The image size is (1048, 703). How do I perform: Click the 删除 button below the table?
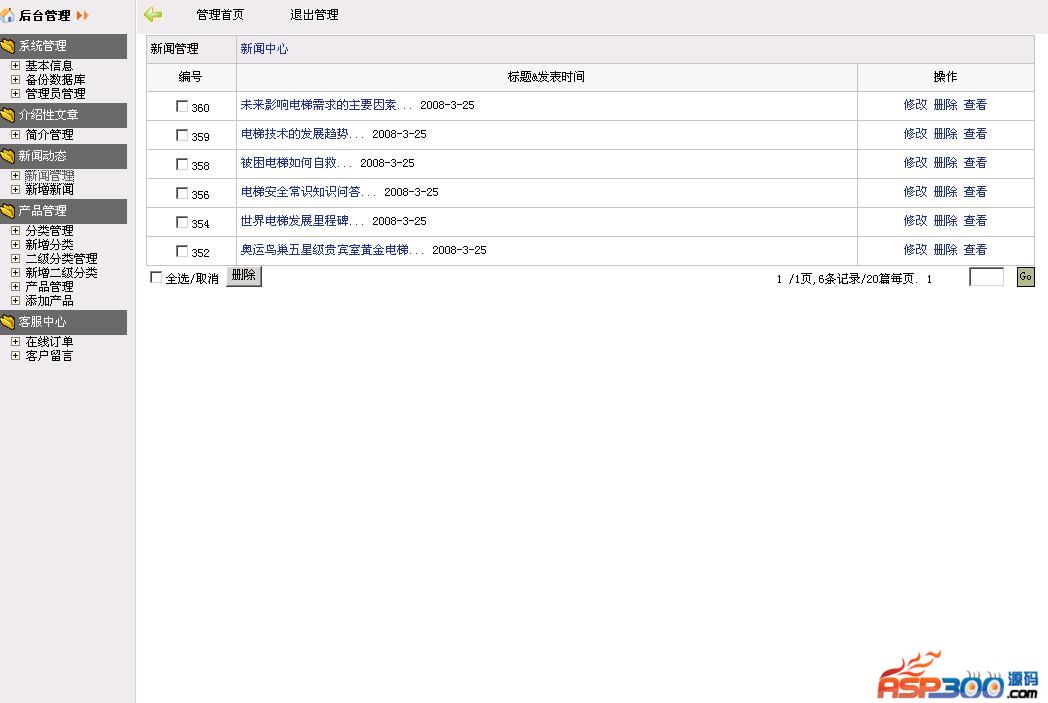pyautogui.click(x=244, y=276)
